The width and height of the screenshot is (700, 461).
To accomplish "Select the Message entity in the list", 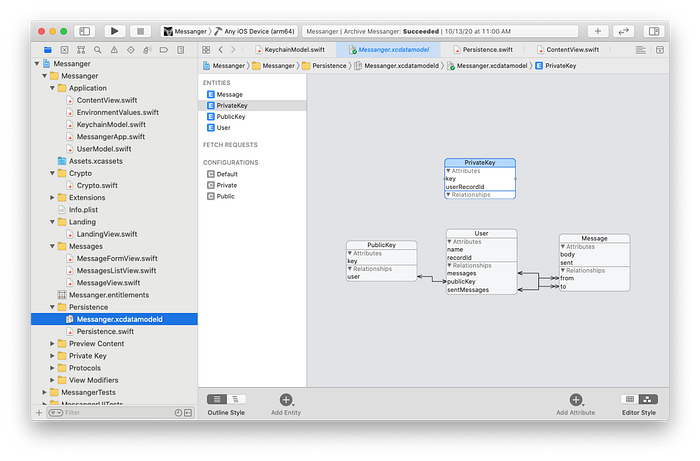I will pyautogui.click(x=252, y=95).
